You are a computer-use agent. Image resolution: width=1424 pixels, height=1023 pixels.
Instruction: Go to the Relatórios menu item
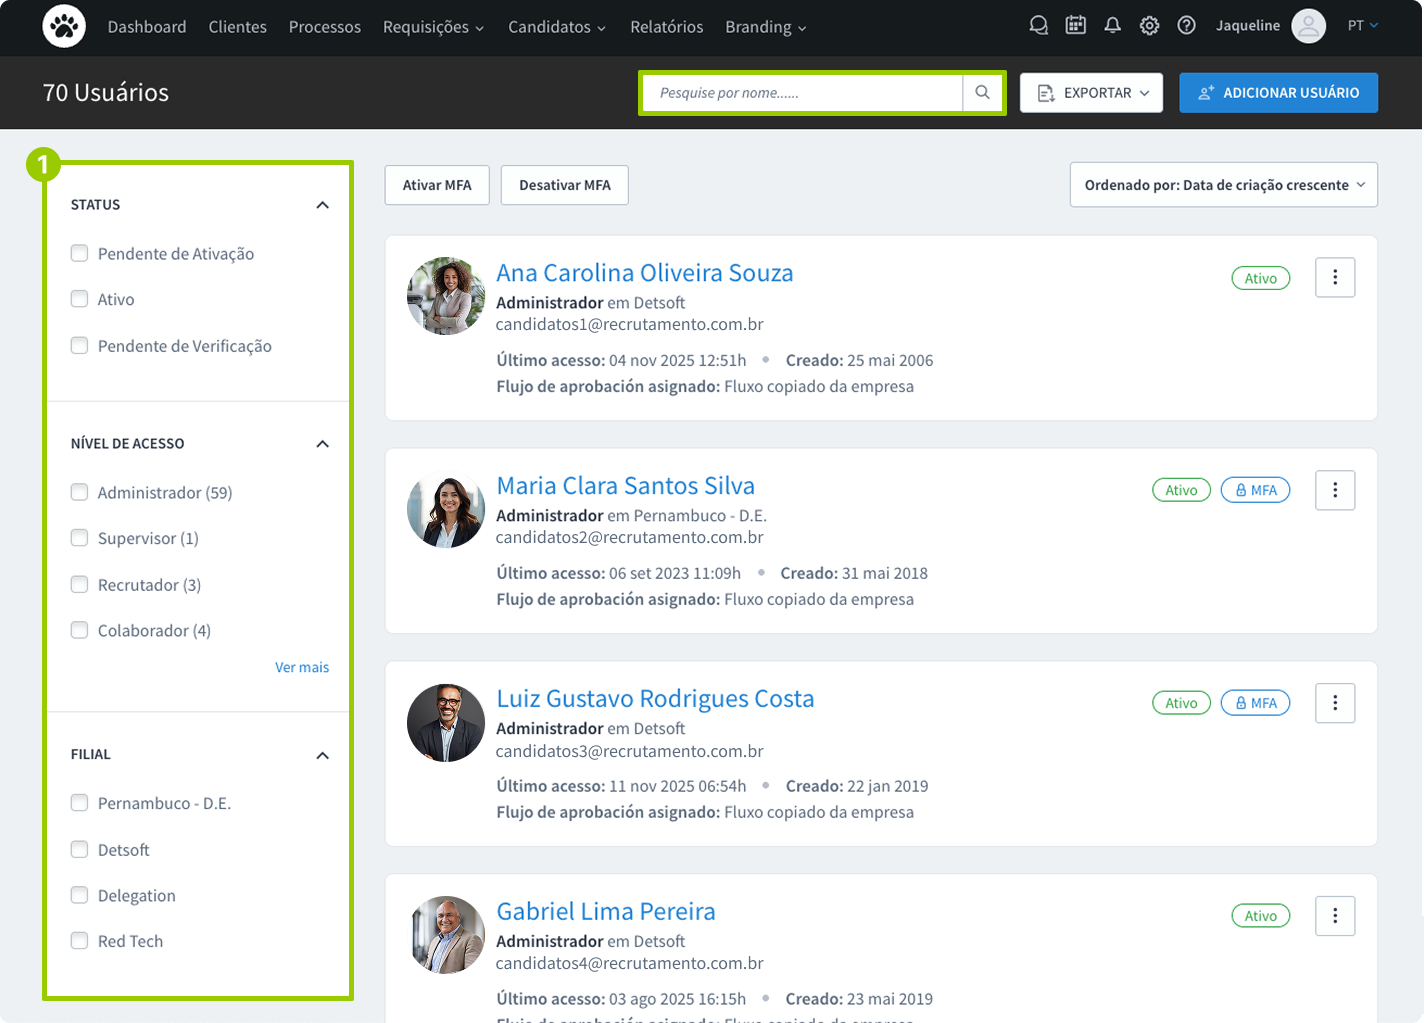click(x=666, y=27)
